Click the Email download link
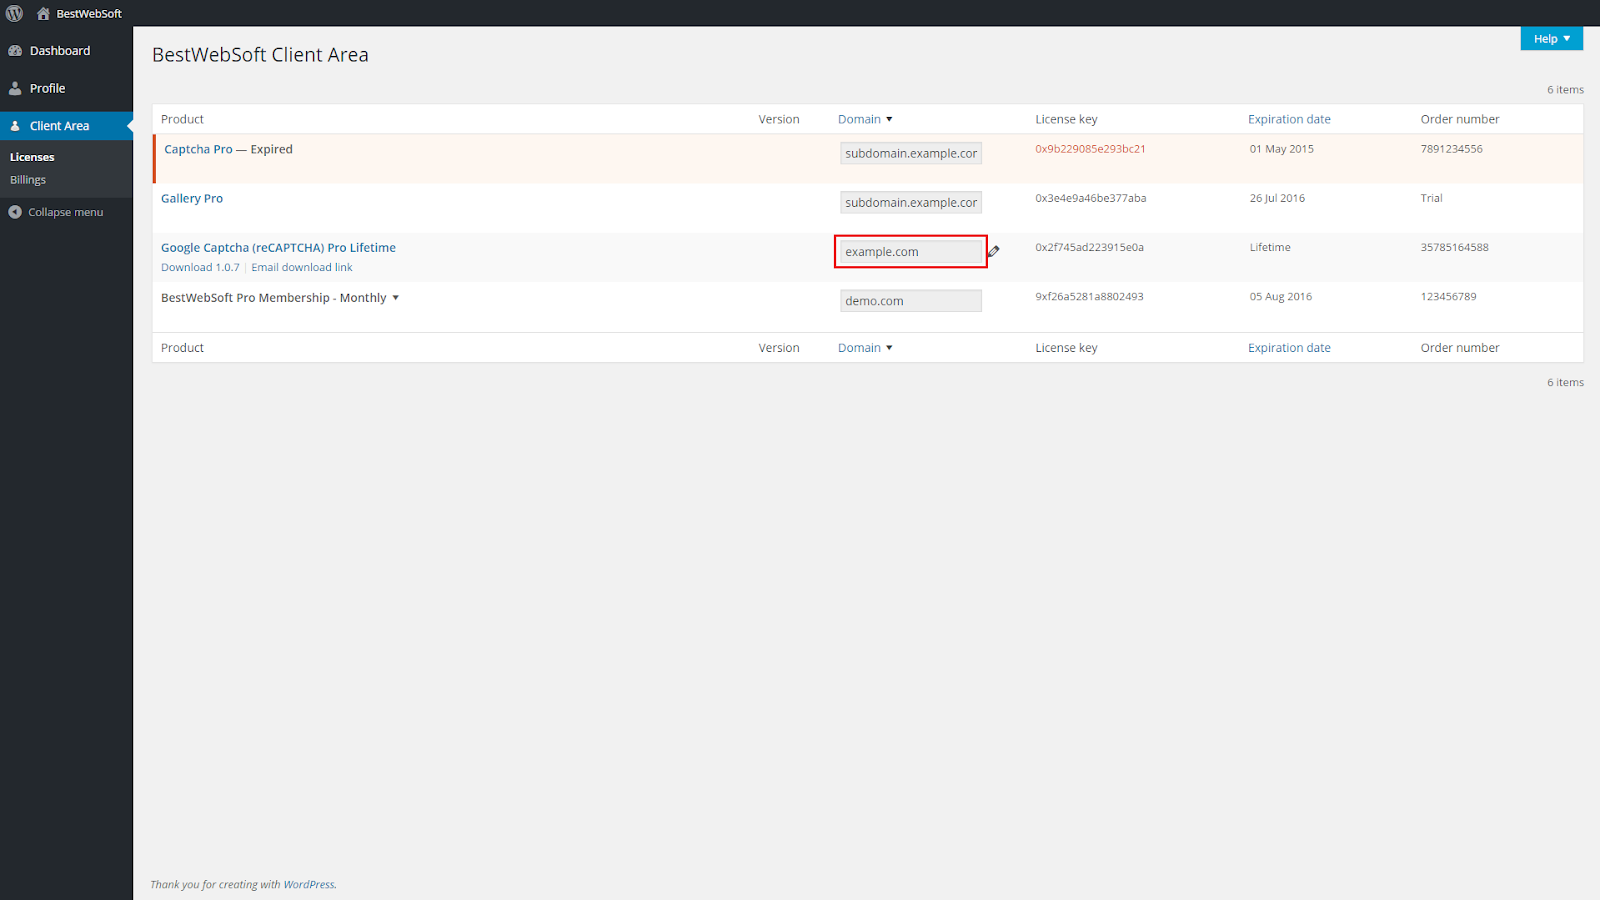 click(302, 267)
